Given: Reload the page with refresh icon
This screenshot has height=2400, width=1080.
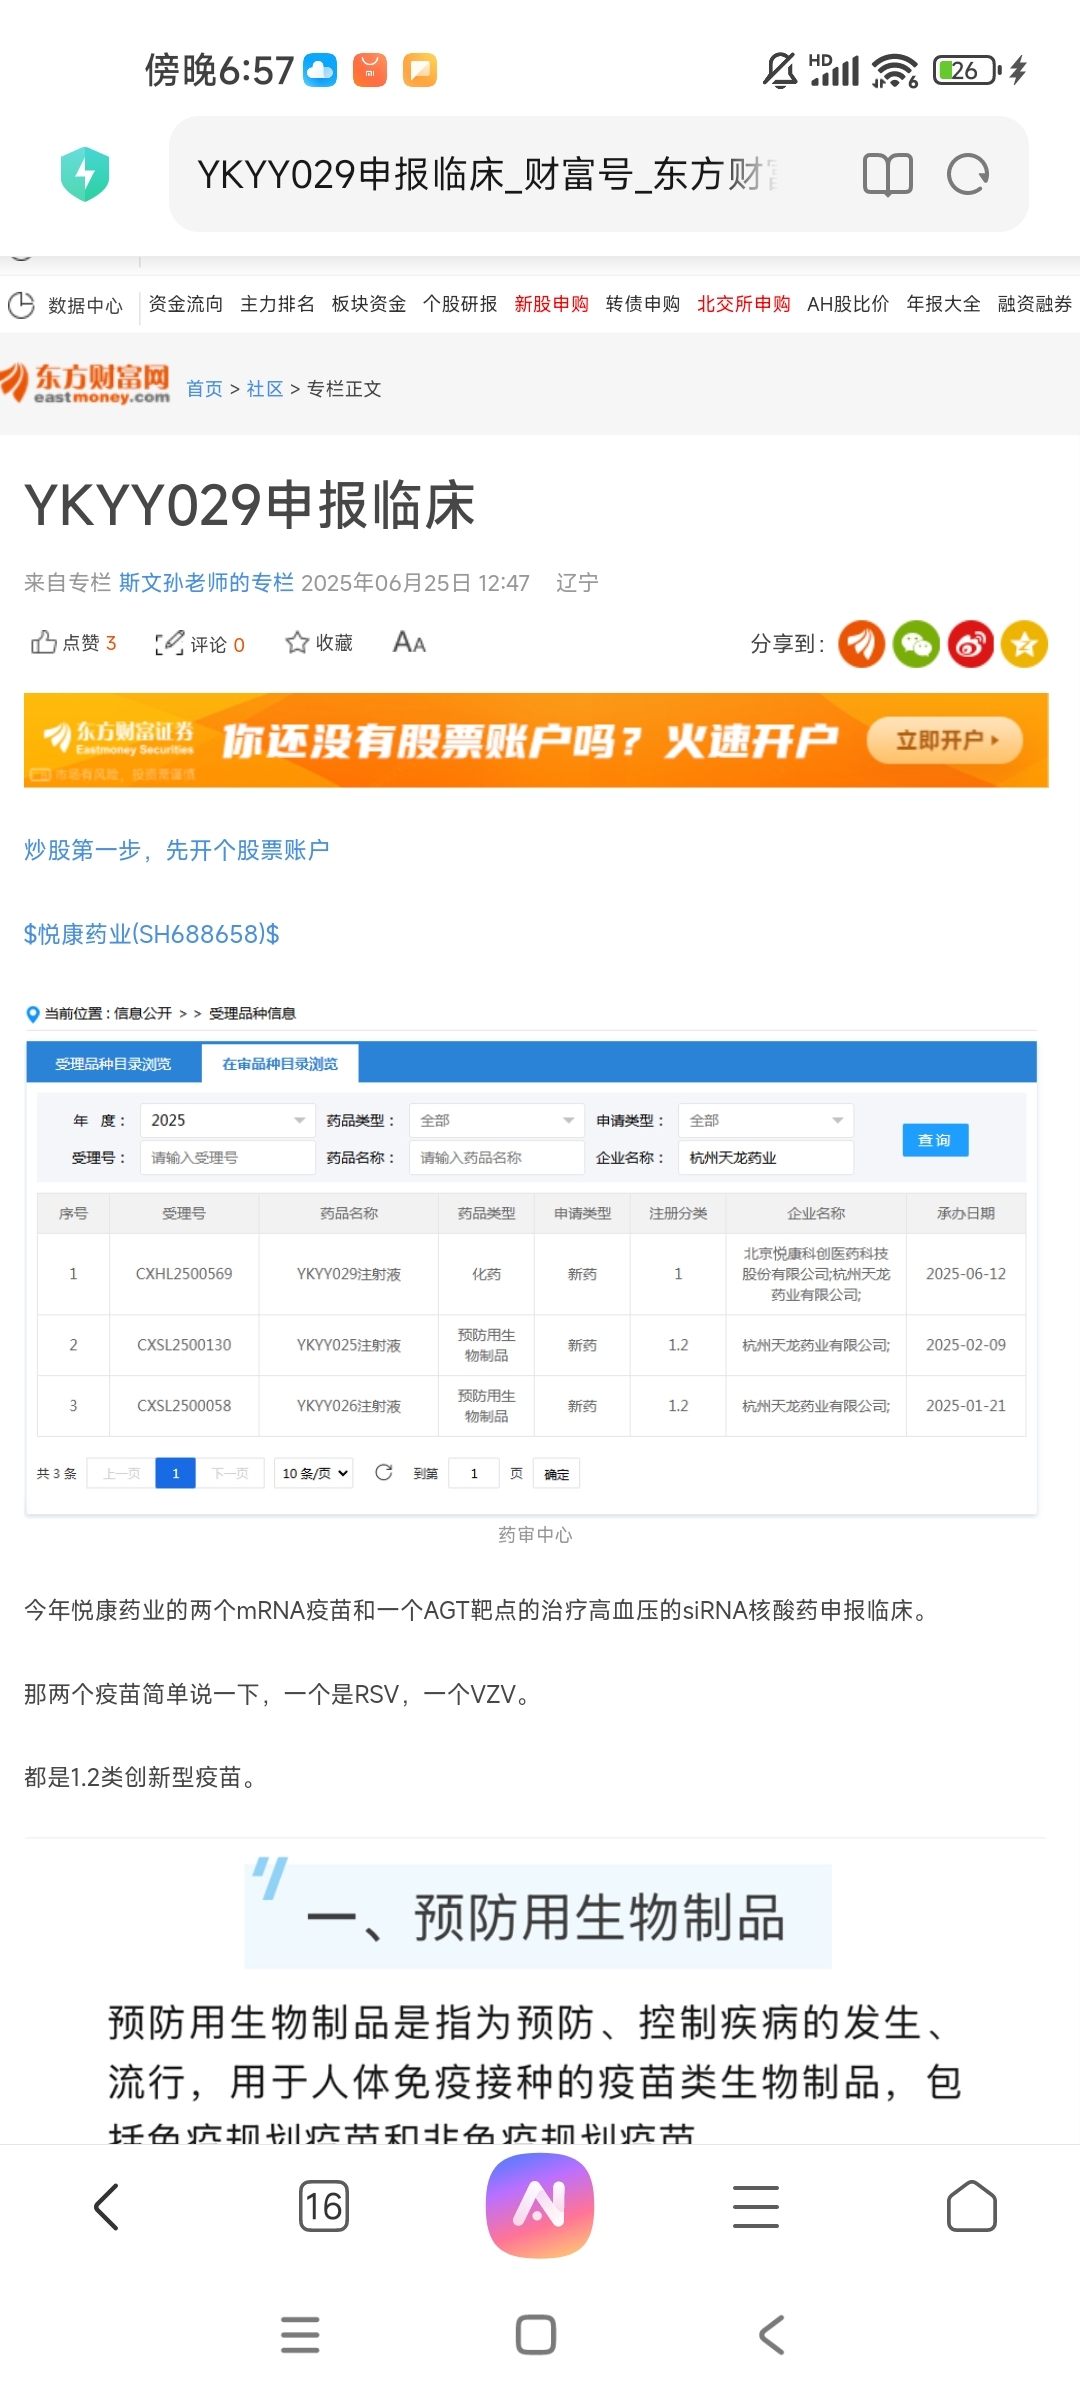Looking at the screenshot, I should [967, 174].
